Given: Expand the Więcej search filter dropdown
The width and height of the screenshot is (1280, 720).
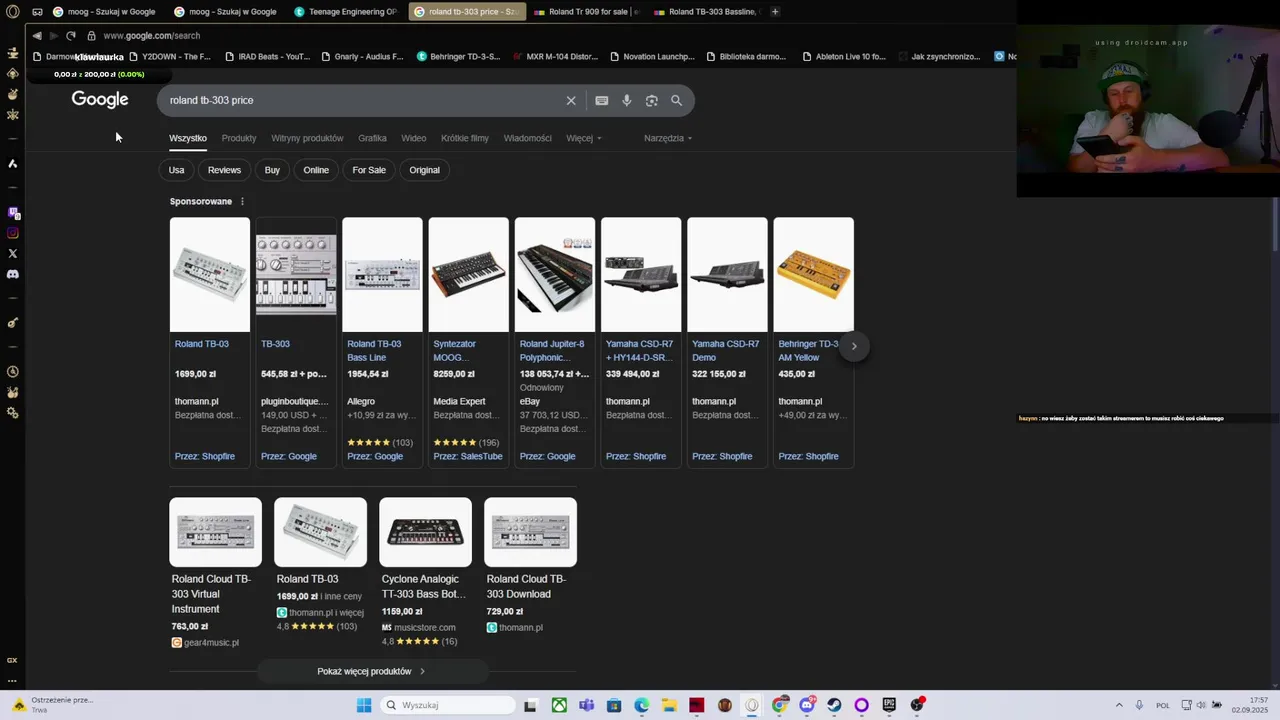Looking at the screenshot, I should [584, 138].
